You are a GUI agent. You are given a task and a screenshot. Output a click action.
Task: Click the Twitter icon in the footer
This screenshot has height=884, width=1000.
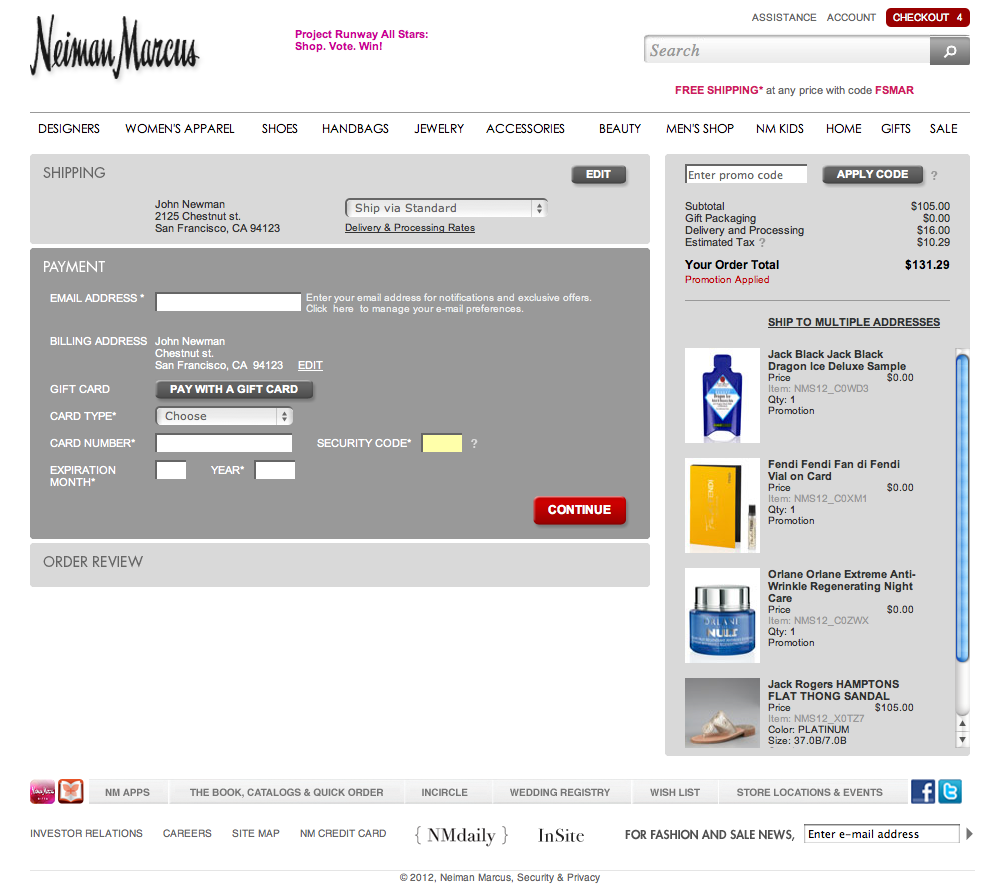[949, 791]
